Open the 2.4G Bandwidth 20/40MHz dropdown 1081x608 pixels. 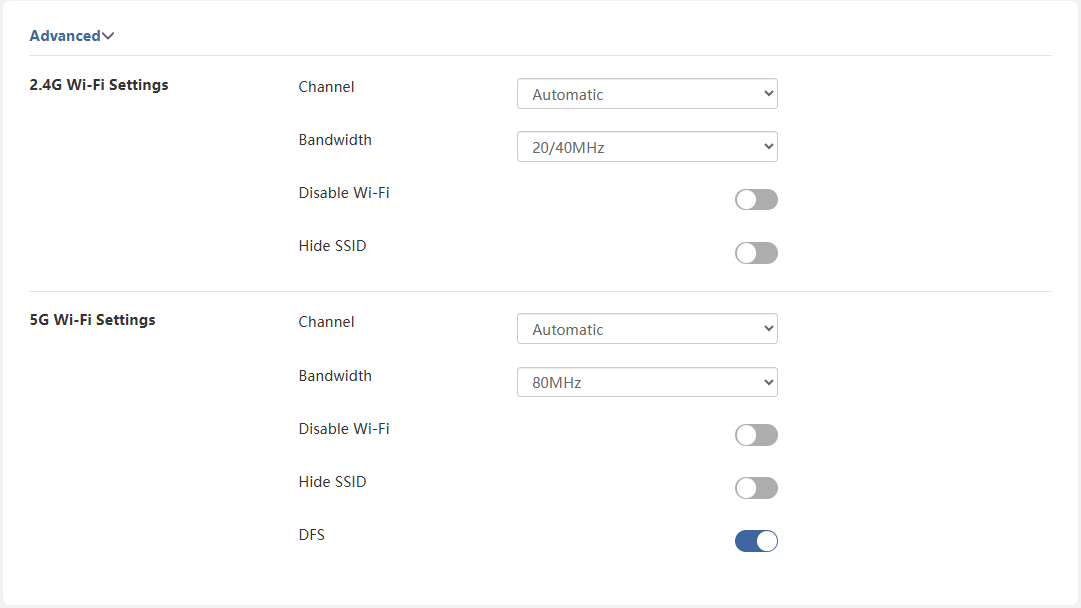[x=647, y=147]
